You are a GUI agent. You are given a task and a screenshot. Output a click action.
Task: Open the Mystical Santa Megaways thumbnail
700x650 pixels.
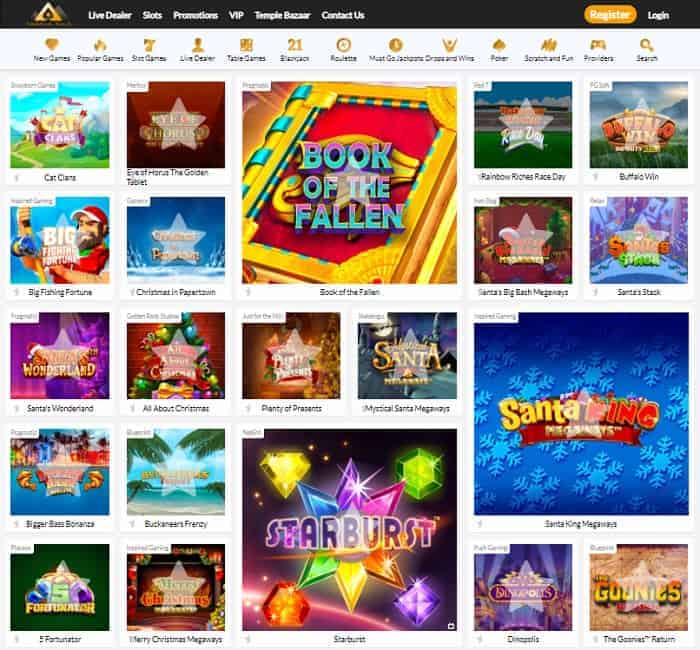point(407,355)
